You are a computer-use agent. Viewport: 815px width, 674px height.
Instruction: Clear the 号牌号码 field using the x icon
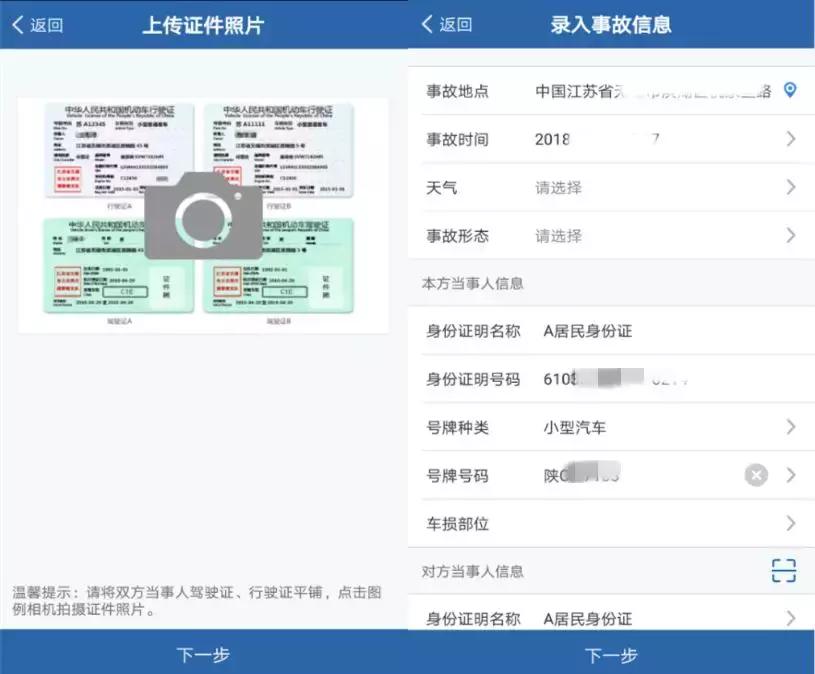756,475
